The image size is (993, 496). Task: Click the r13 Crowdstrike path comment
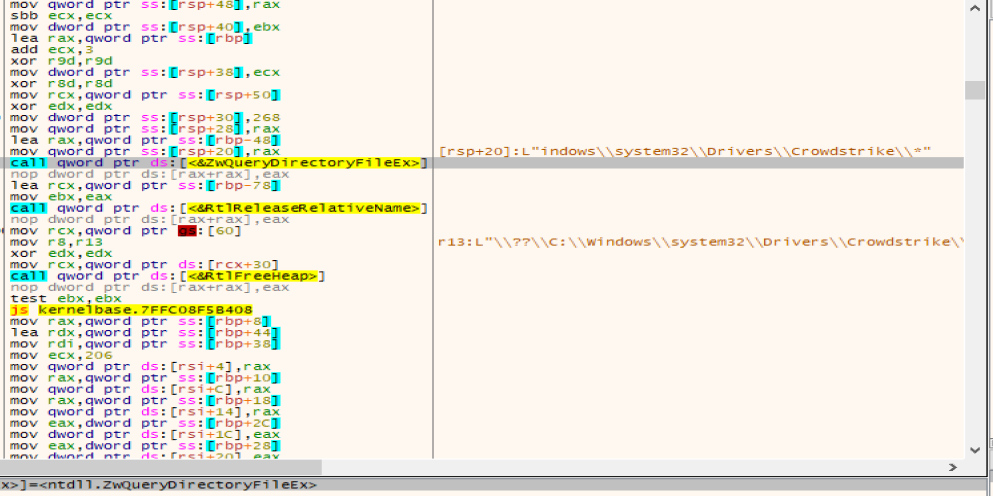click(701, 242)
